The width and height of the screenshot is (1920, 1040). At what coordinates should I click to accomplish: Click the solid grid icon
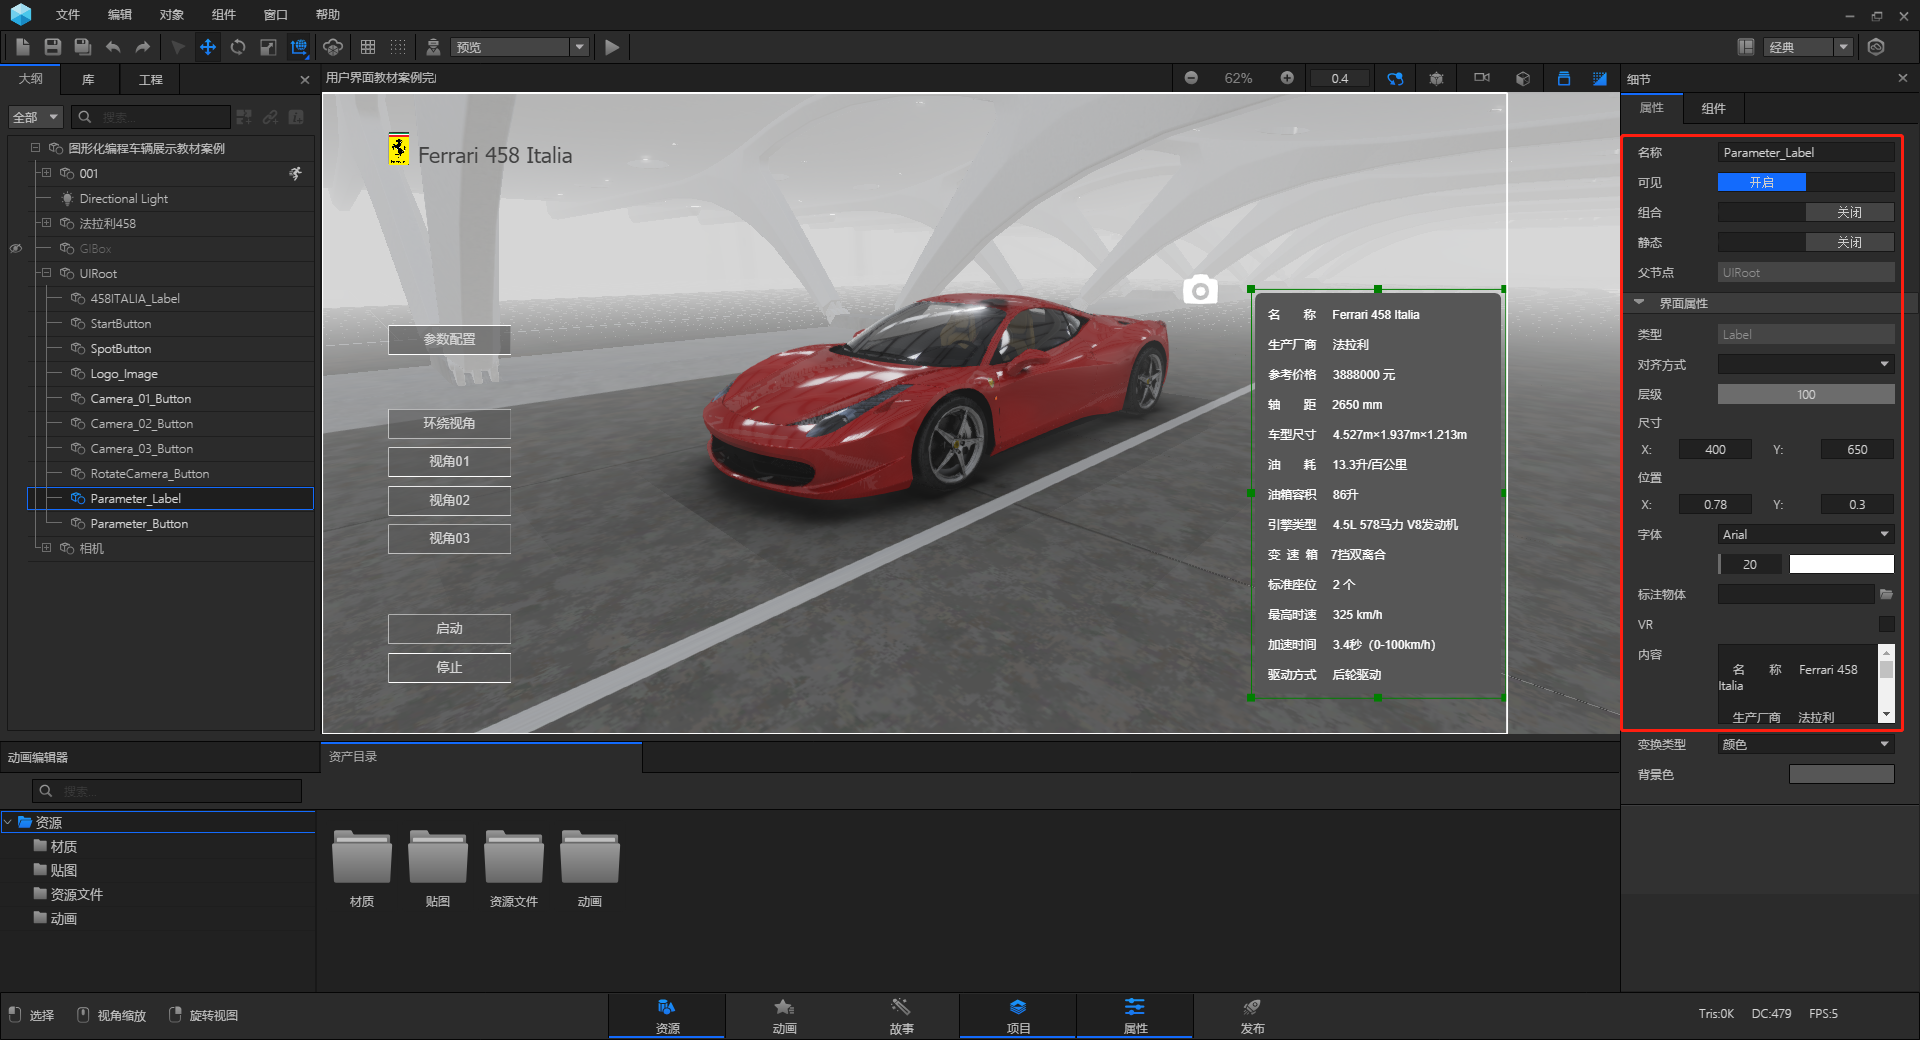click(x=368, y=47)
